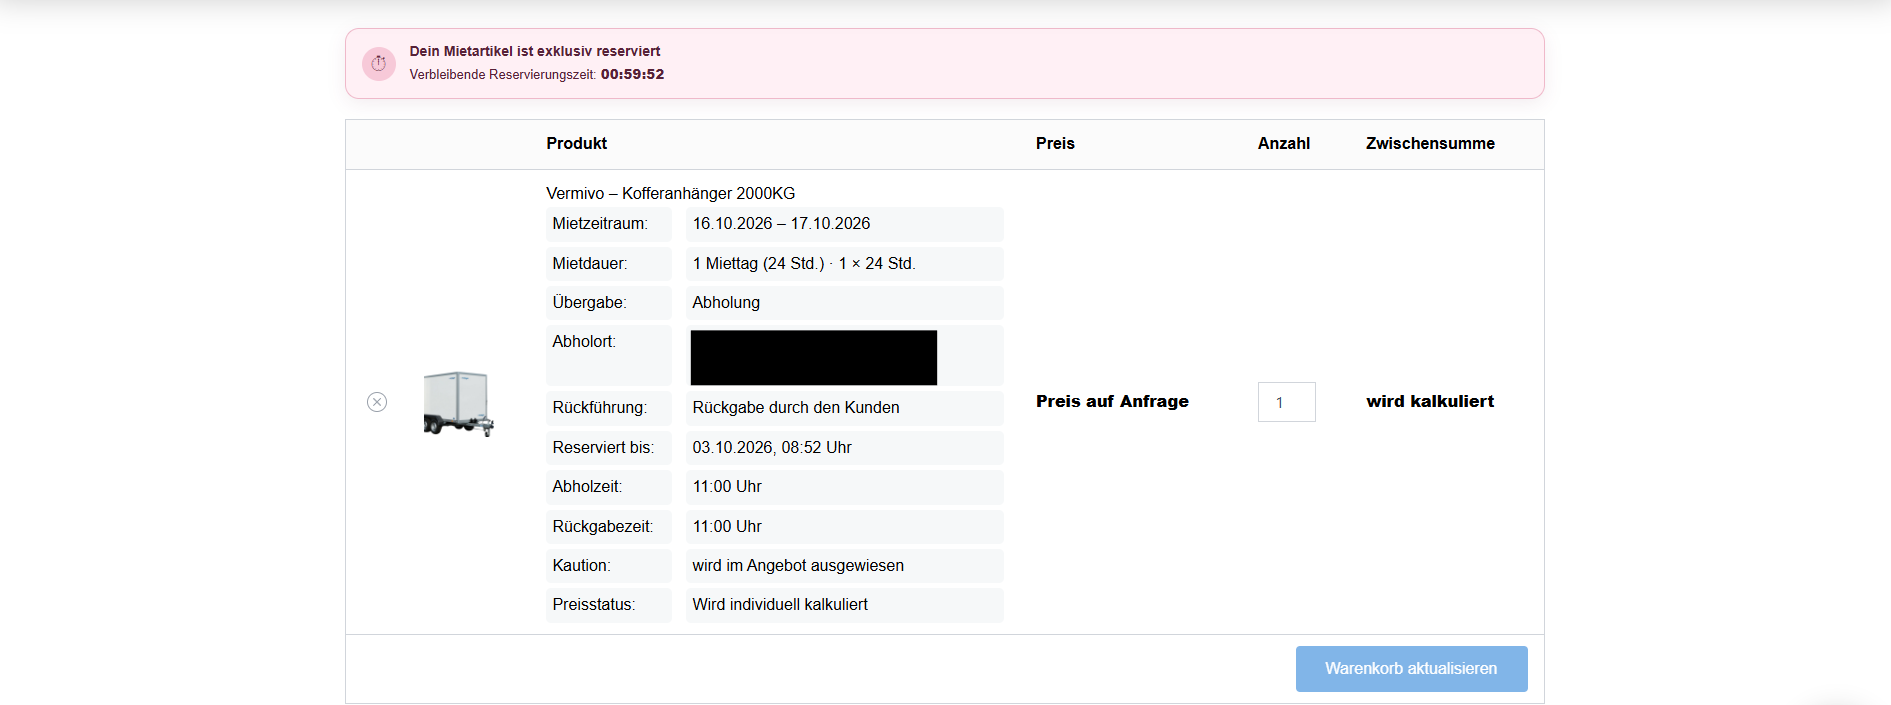Click the 11:00 Uhr value beside Abholzeit

click(727, 487)
